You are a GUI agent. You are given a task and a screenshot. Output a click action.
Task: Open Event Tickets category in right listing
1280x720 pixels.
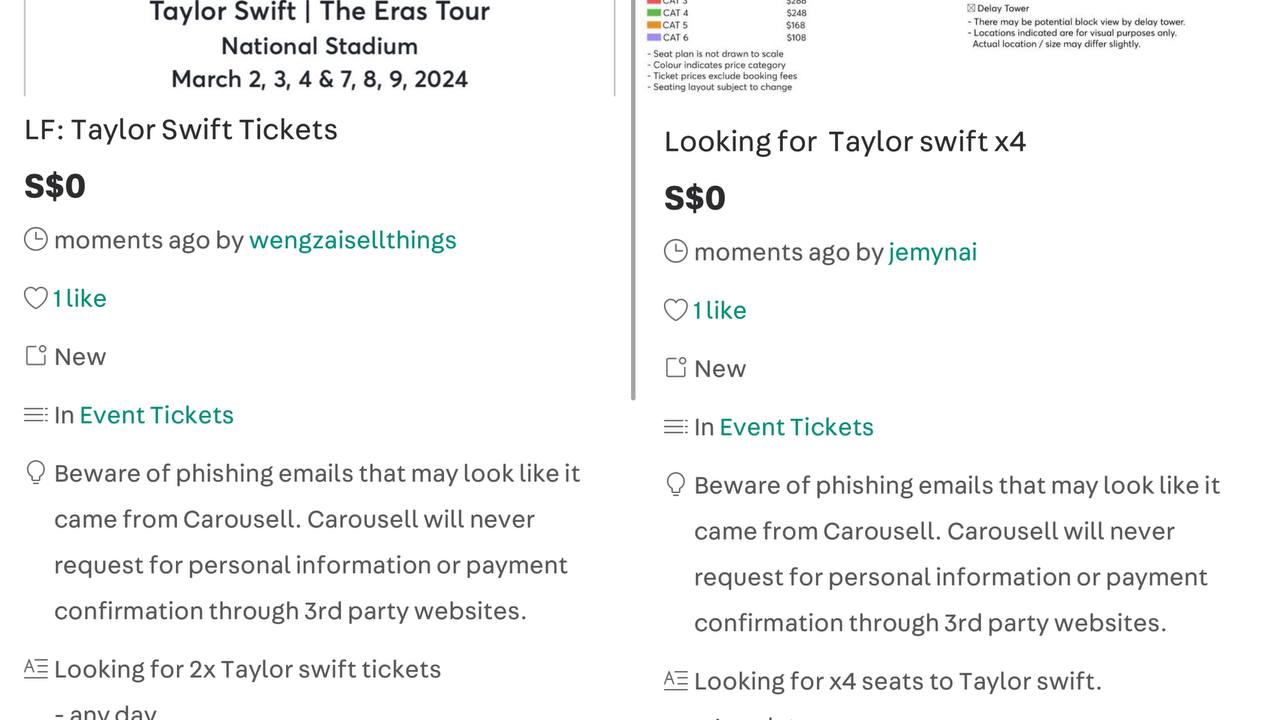tap(797, 427)
